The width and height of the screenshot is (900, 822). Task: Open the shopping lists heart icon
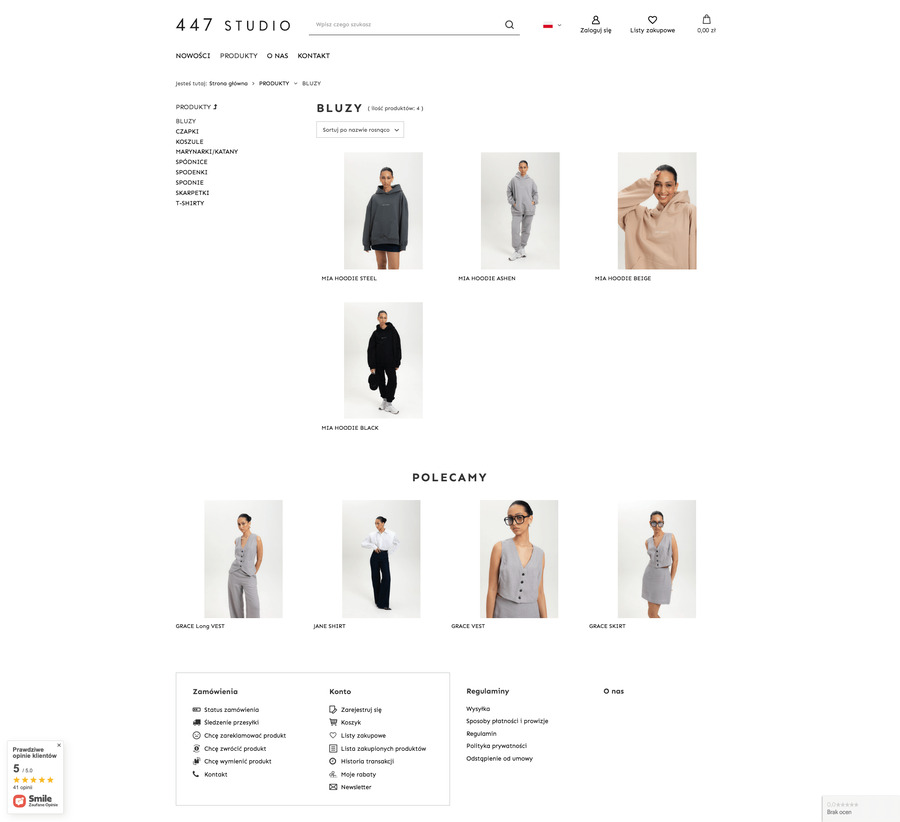point(652,20)
